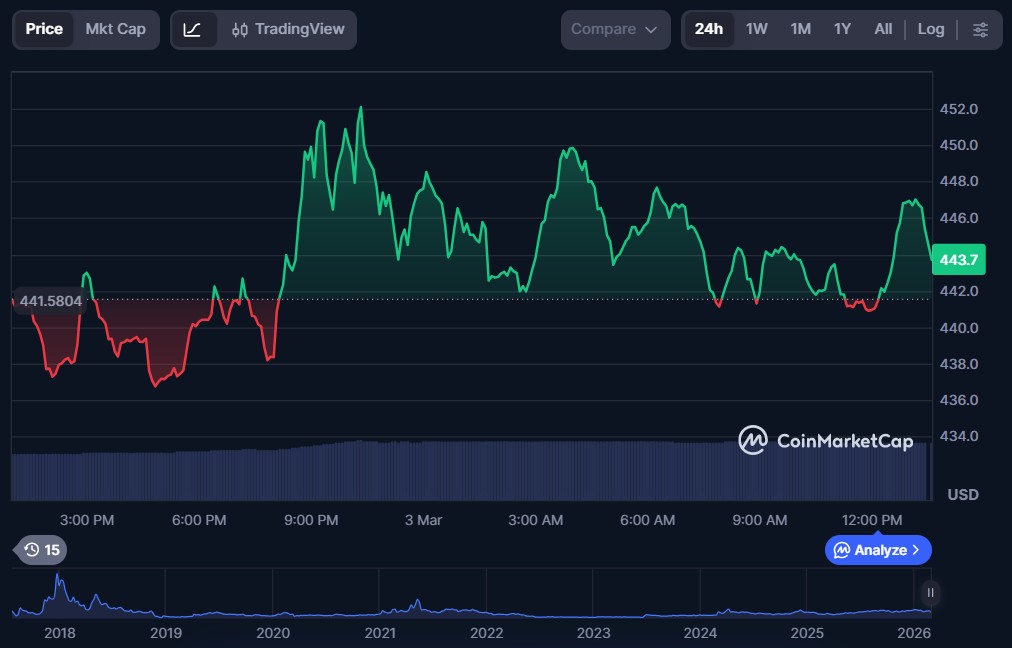The width and height of the screenshot is (1012, 648).
Task: Switch chart to Price view
Action: pos(44,30)
